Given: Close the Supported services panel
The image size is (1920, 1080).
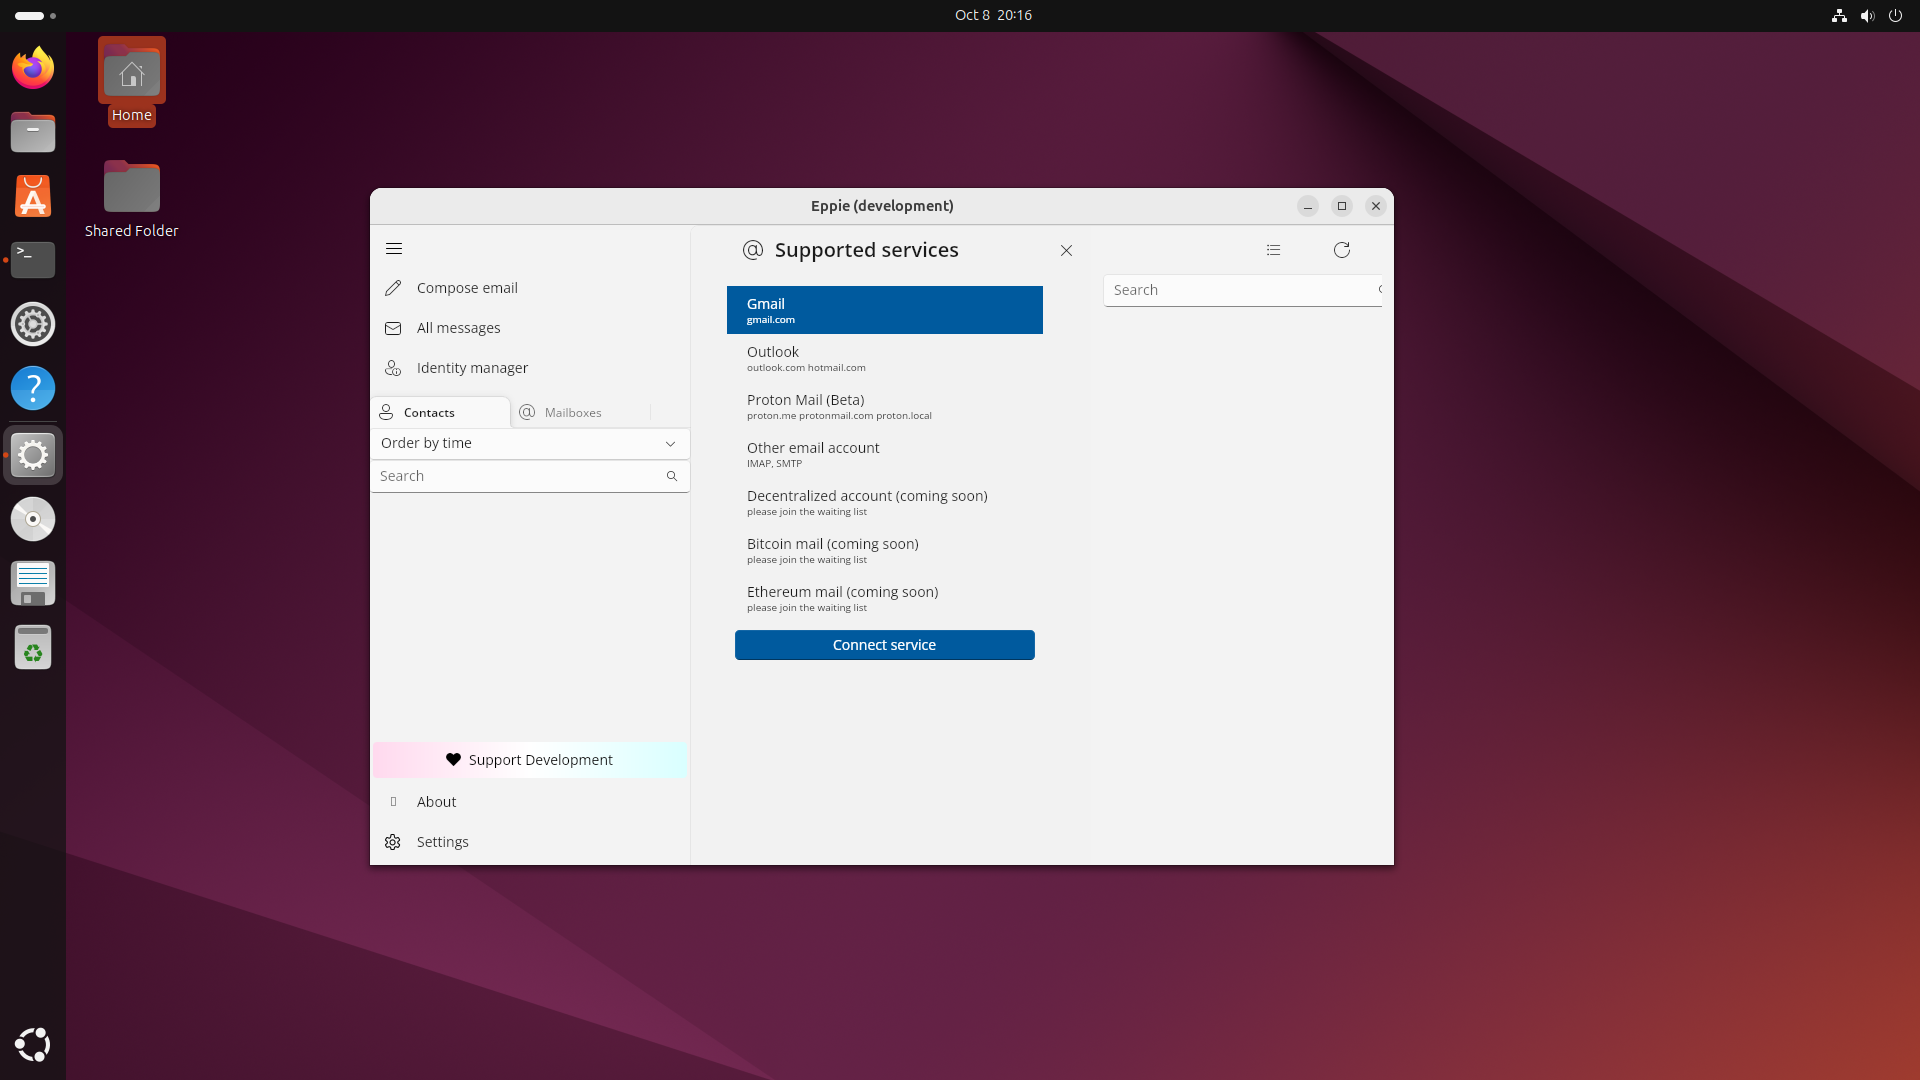Looking at the screenshot, I should click(x=1066, y=250).
